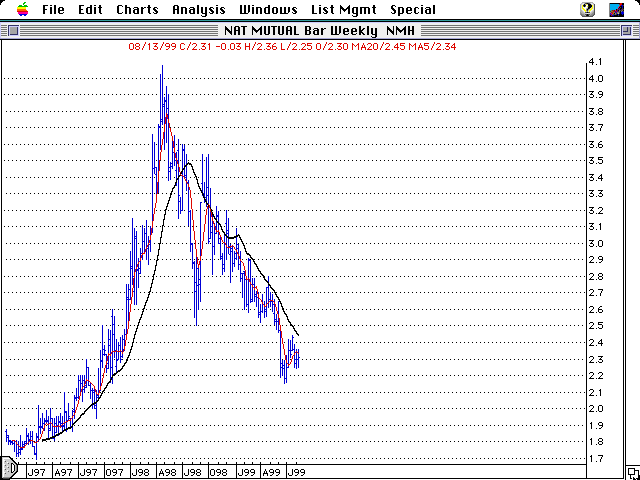Click the C/2.31 close value
Image resolution: width=640 pixels, height=480 pixels.
point(196,47)
